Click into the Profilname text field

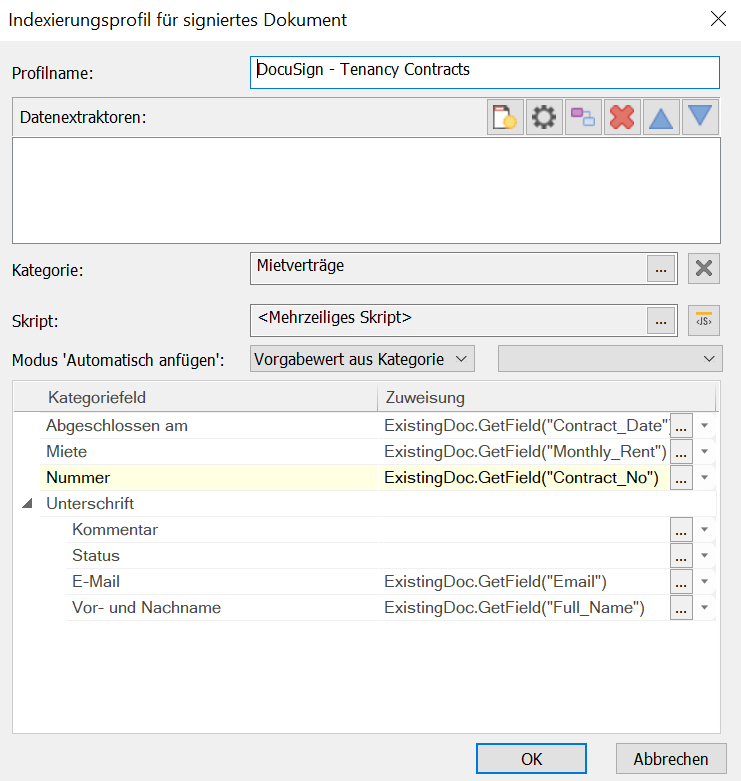[484, 72]
